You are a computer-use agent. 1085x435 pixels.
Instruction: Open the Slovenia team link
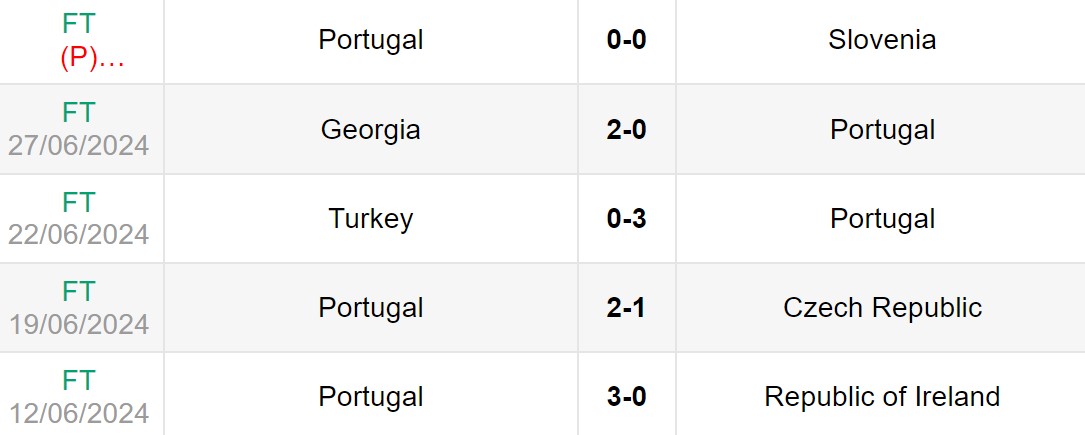(x=882, y=40)
